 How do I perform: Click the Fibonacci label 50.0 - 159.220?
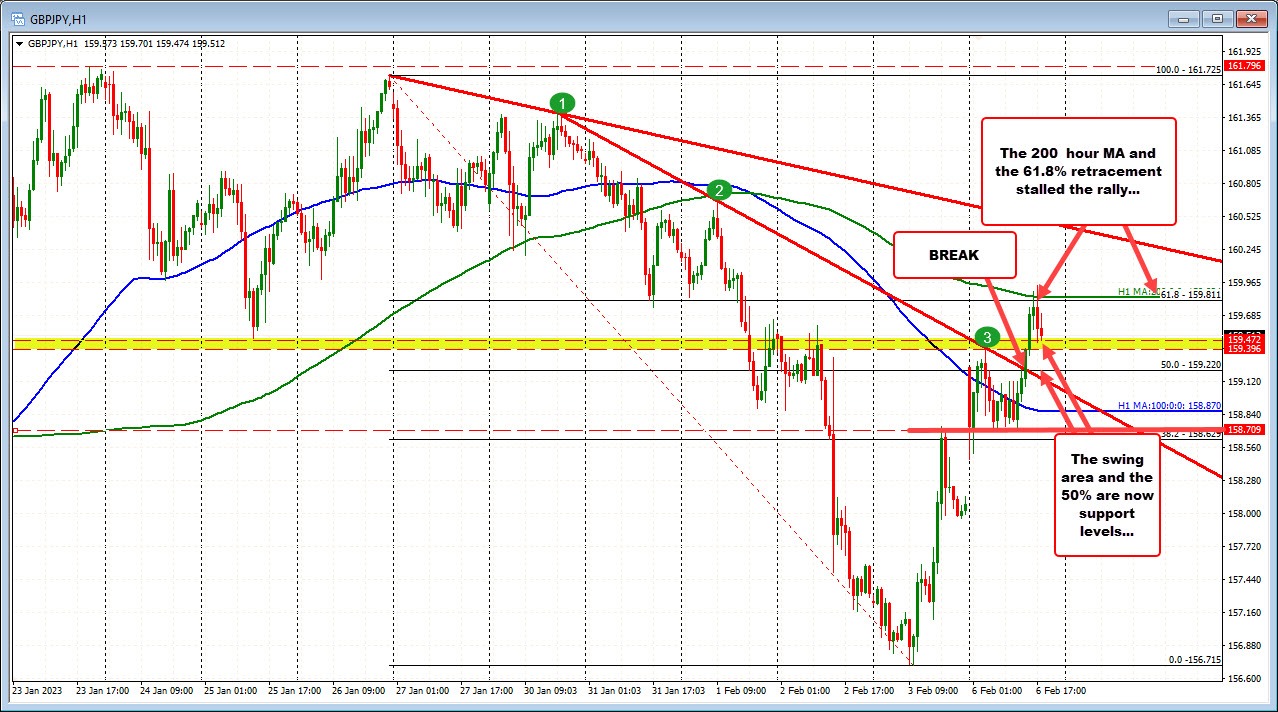point(1191,365)
